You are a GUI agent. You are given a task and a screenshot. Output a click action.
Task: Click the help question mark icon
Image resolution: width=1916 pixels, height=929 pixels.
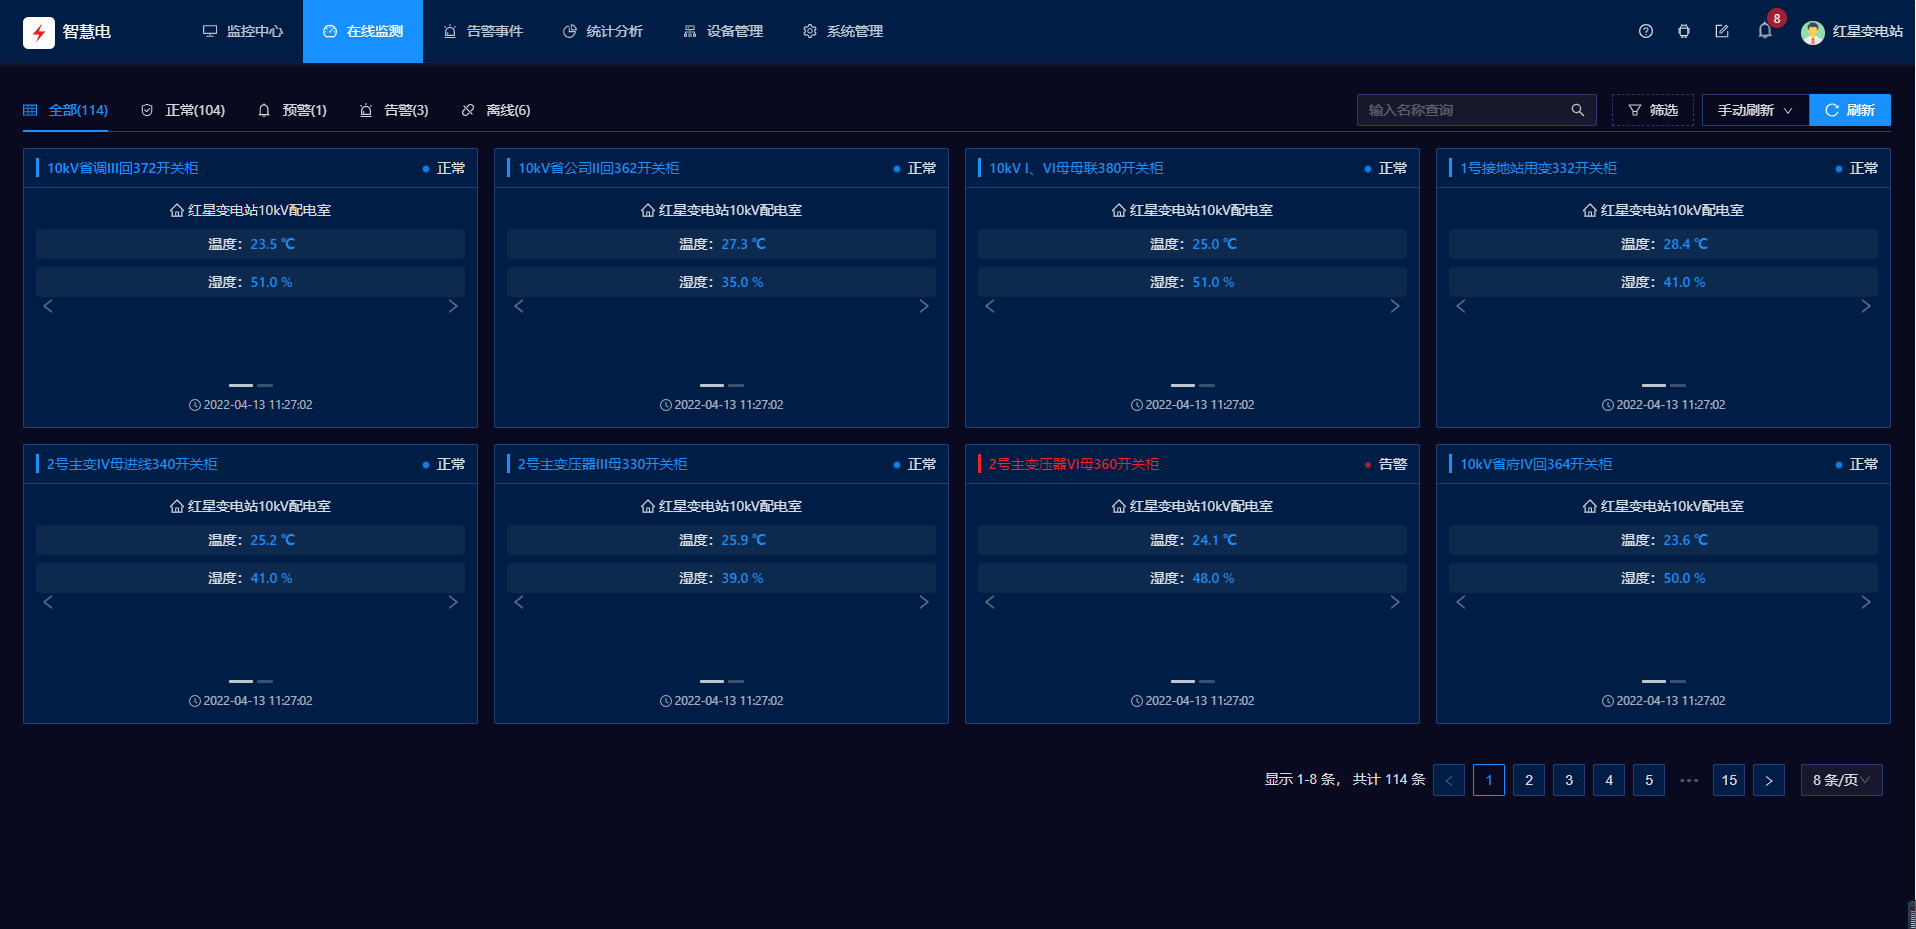tap(1645, 31)
